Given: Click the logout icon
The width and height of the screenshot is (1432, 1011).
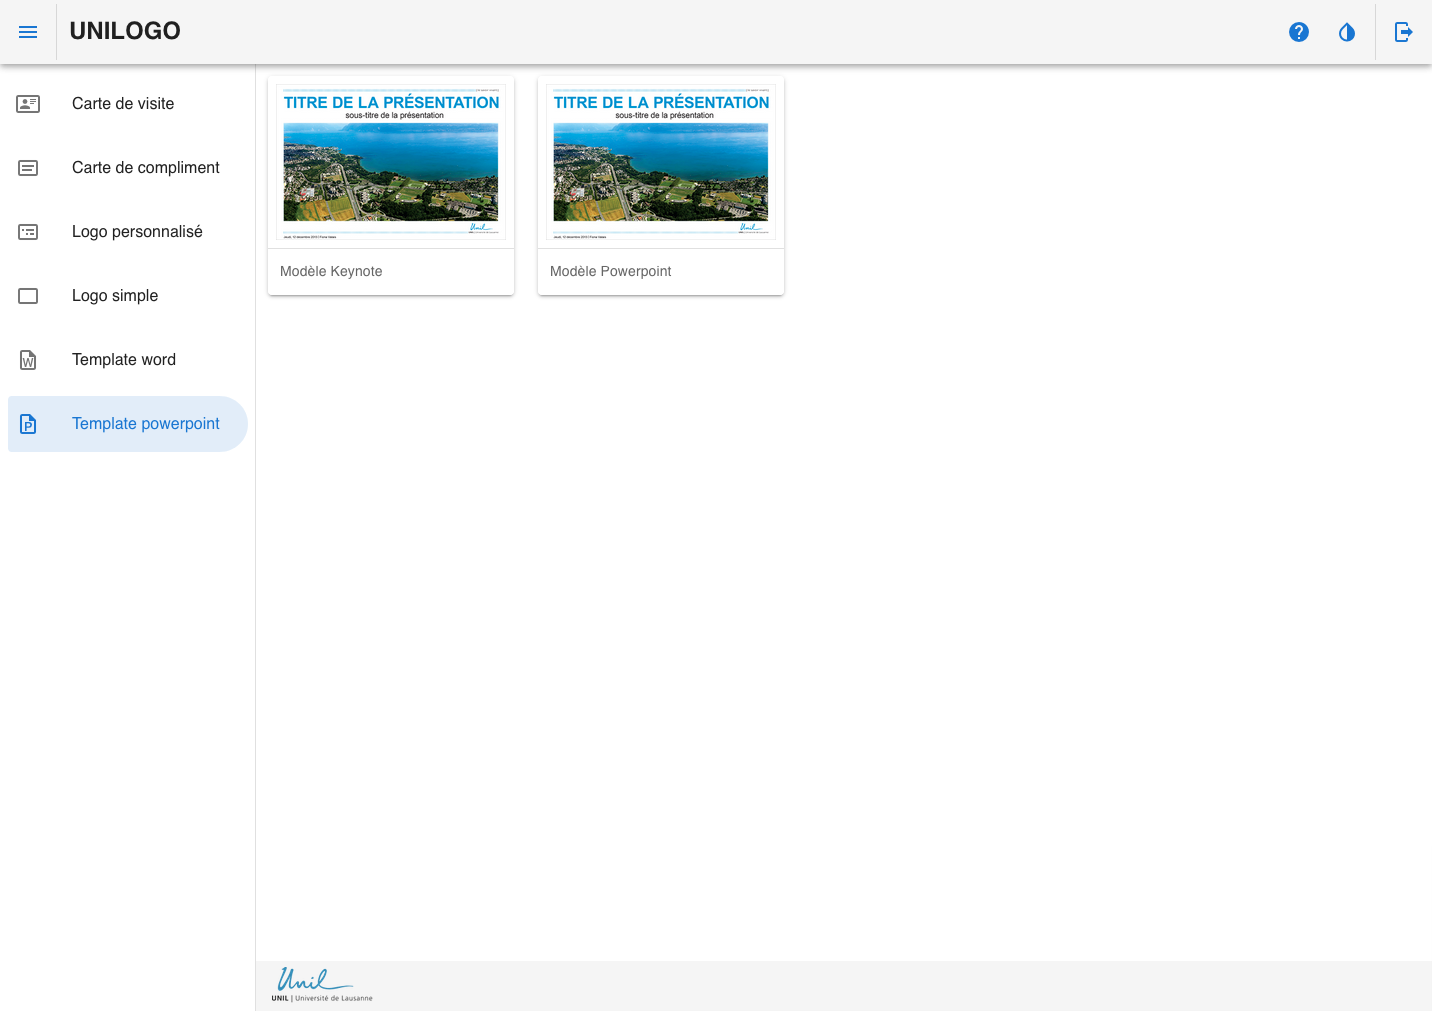Looking at the screenshot, I should click(1404, 32).
